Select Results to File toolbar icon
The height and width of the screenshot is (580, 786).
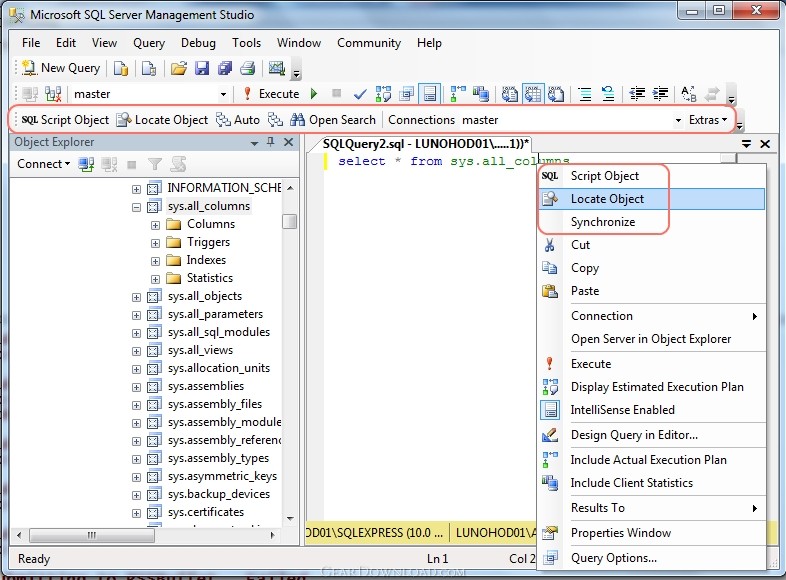(x=556, y=94)
